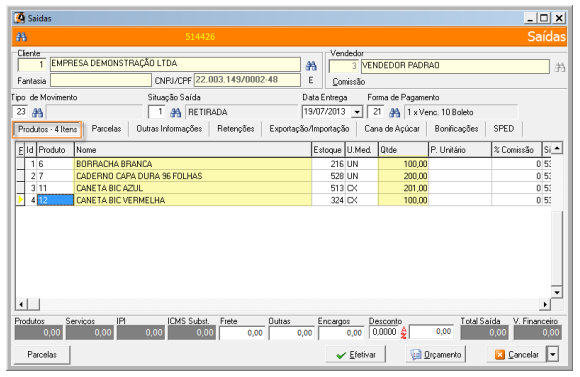Expand the arrow next to Cancelar button
Viewport: 580px width, 377px height.
[x=553, y=354]
